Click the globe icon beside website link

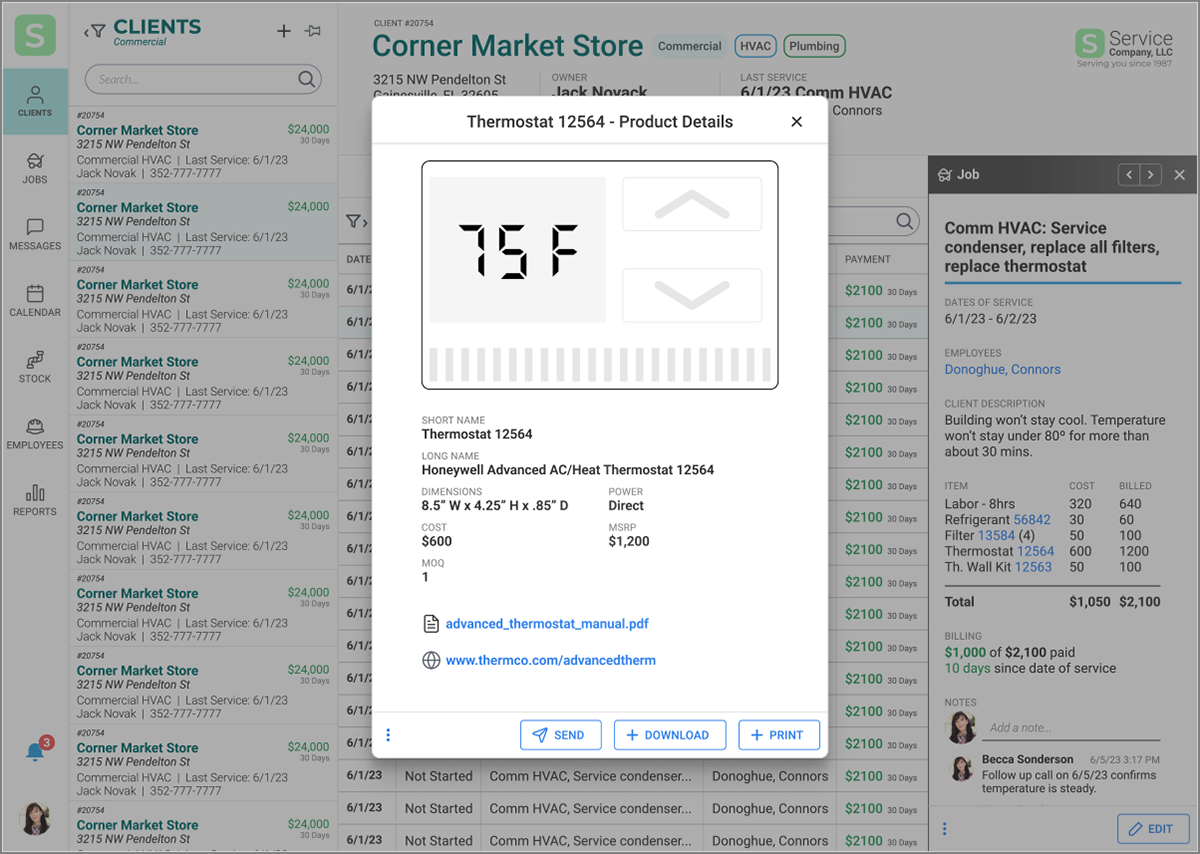(431, 661)
